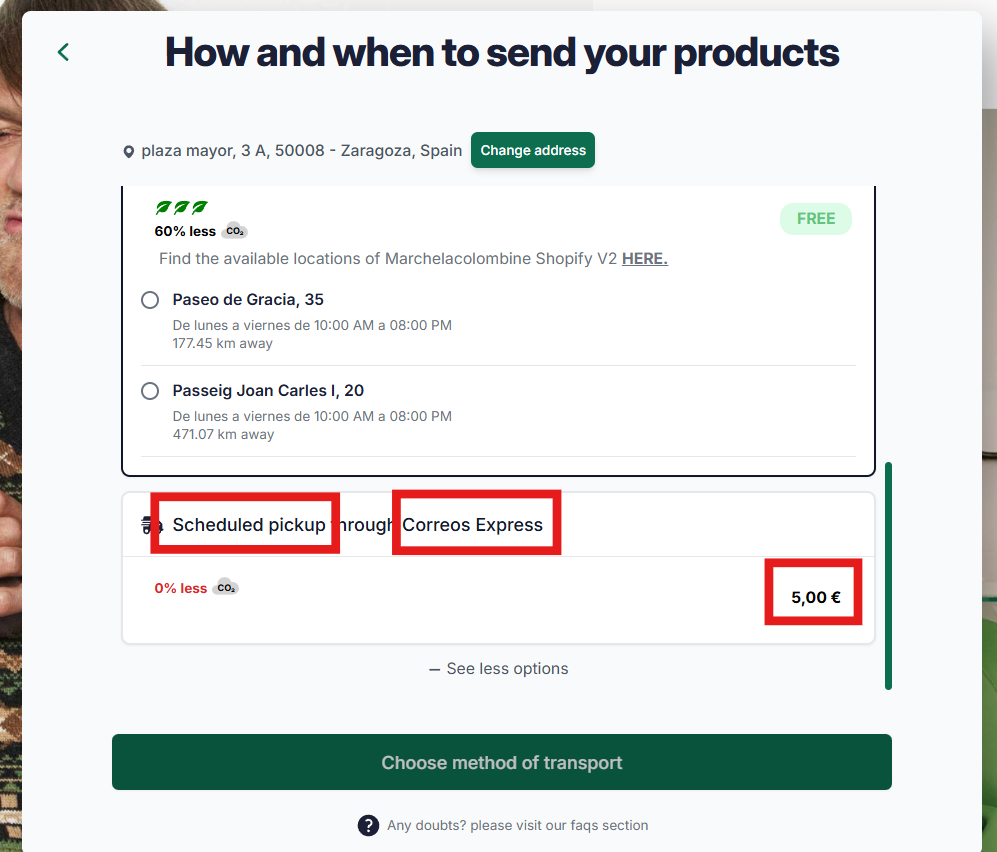Select the Passeig Joan Carles I, 20 radio button
This screenshot has height=852, width=997.
[150, 390]
